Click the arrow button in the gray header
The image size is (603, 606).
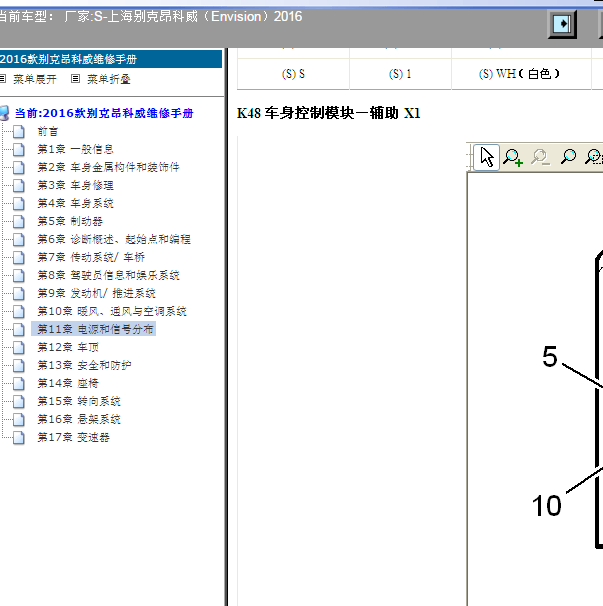[x=562, y=24]
